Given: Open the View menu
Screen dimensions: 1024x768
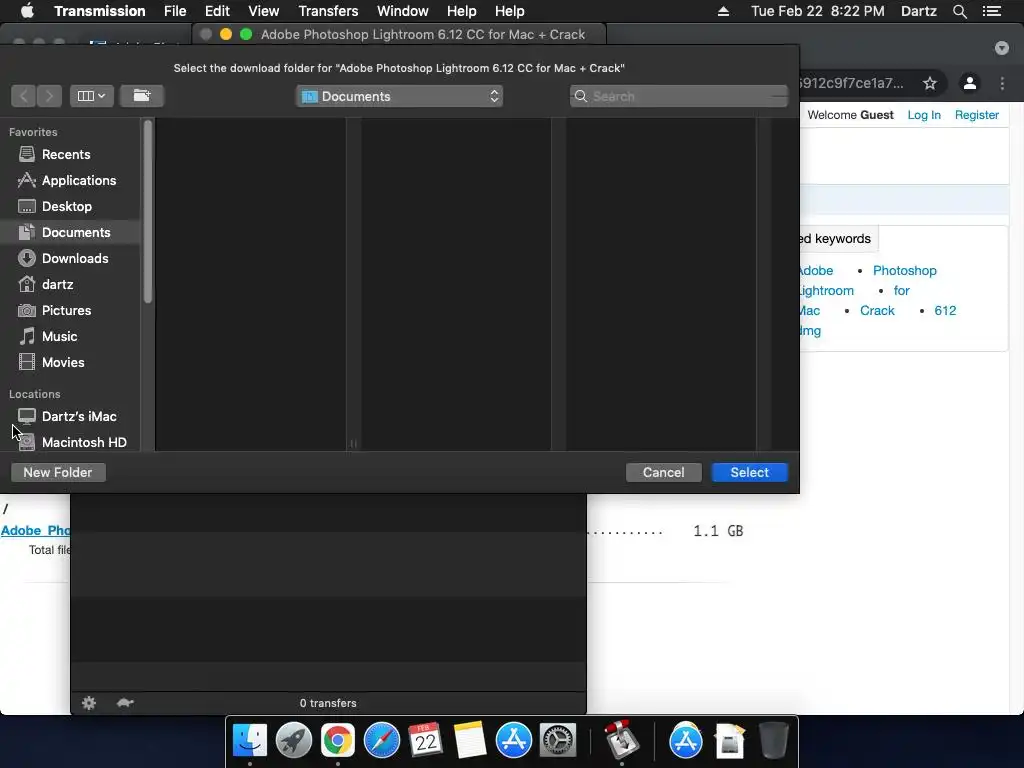Looking at the screenshot, I should click(264, 11).
